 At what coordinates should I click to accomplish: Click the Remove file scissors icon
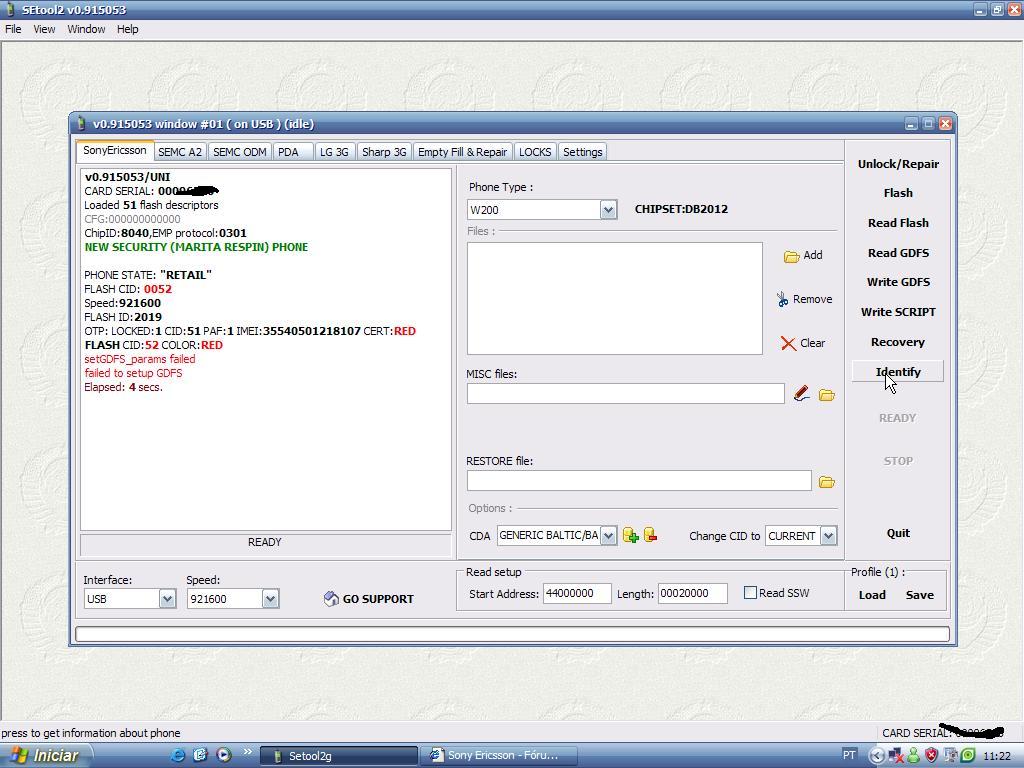782,299
